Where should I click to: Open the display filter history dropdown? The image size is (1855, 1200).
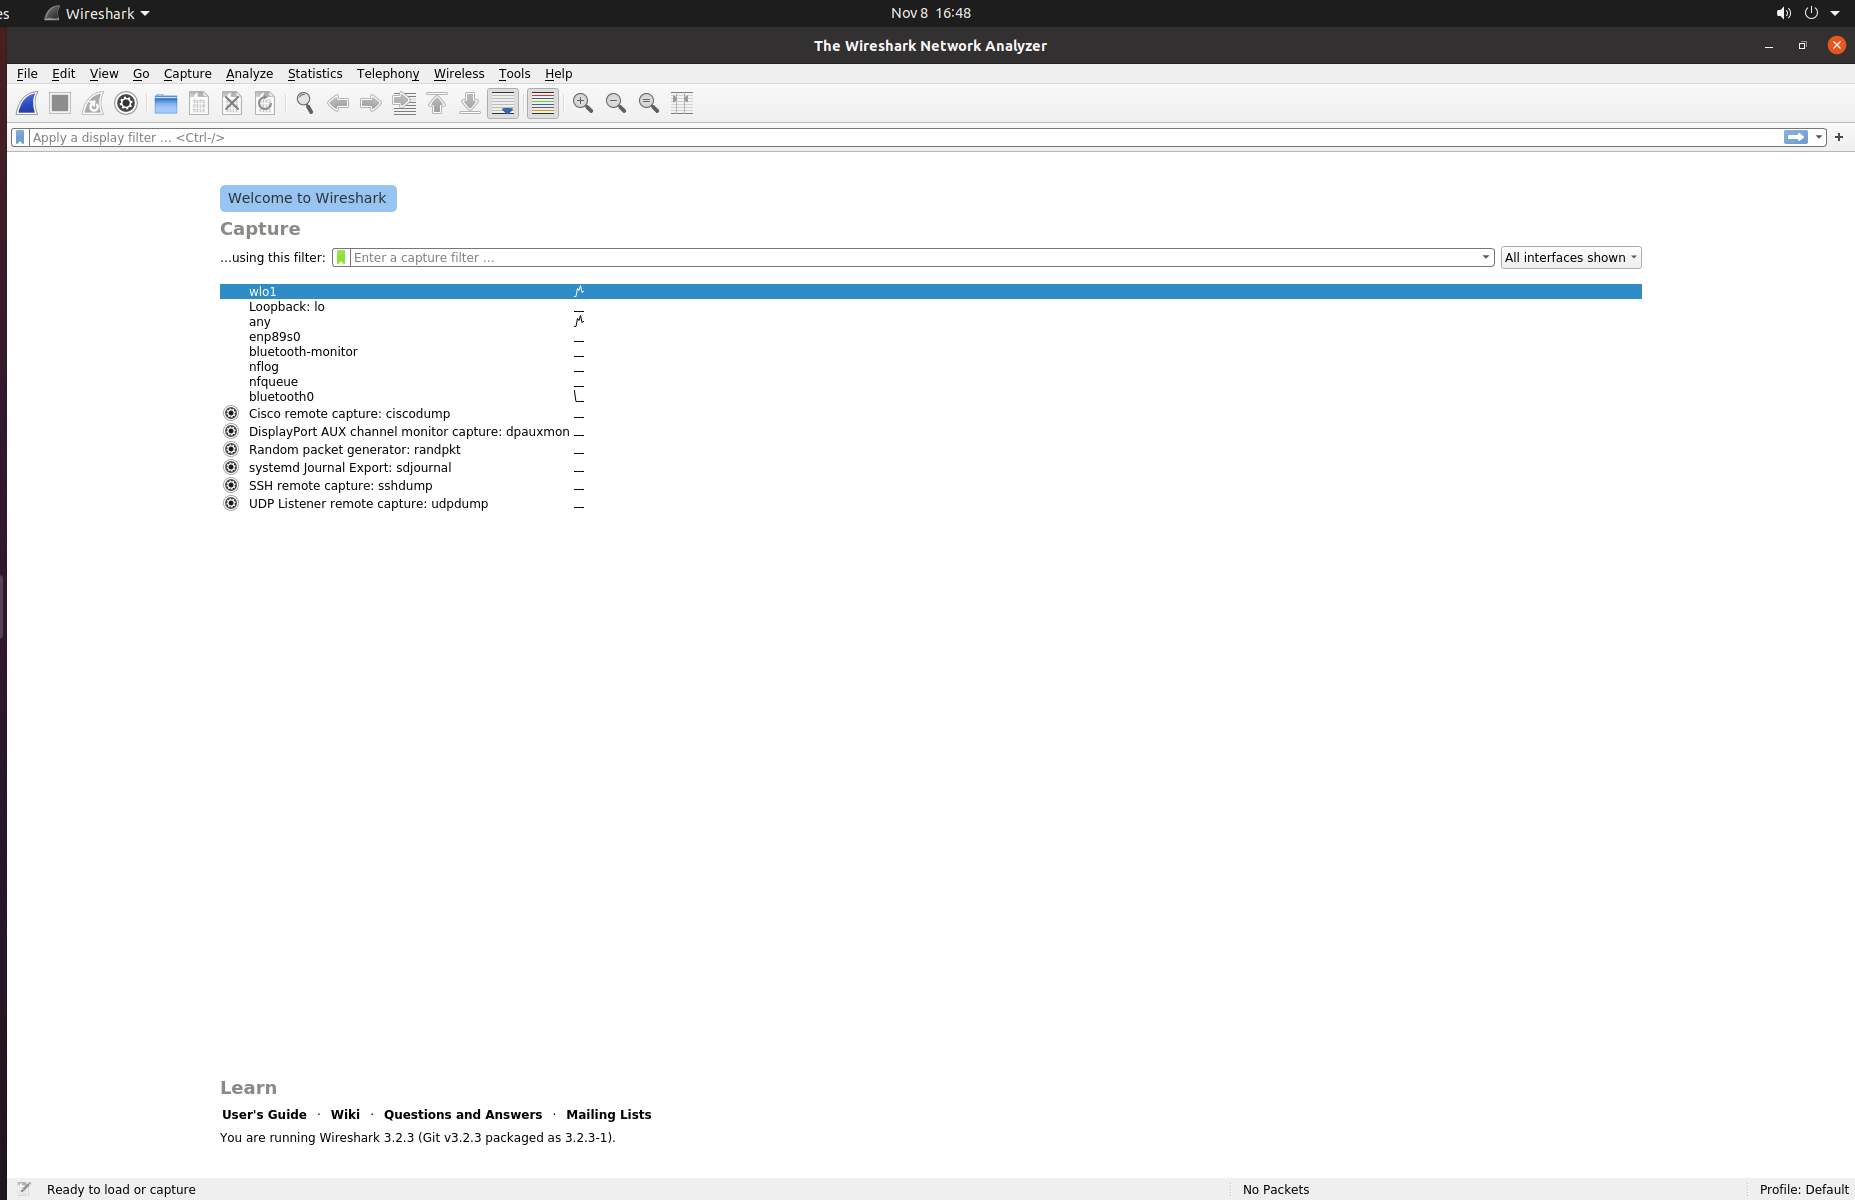[x=1819, y=137]
